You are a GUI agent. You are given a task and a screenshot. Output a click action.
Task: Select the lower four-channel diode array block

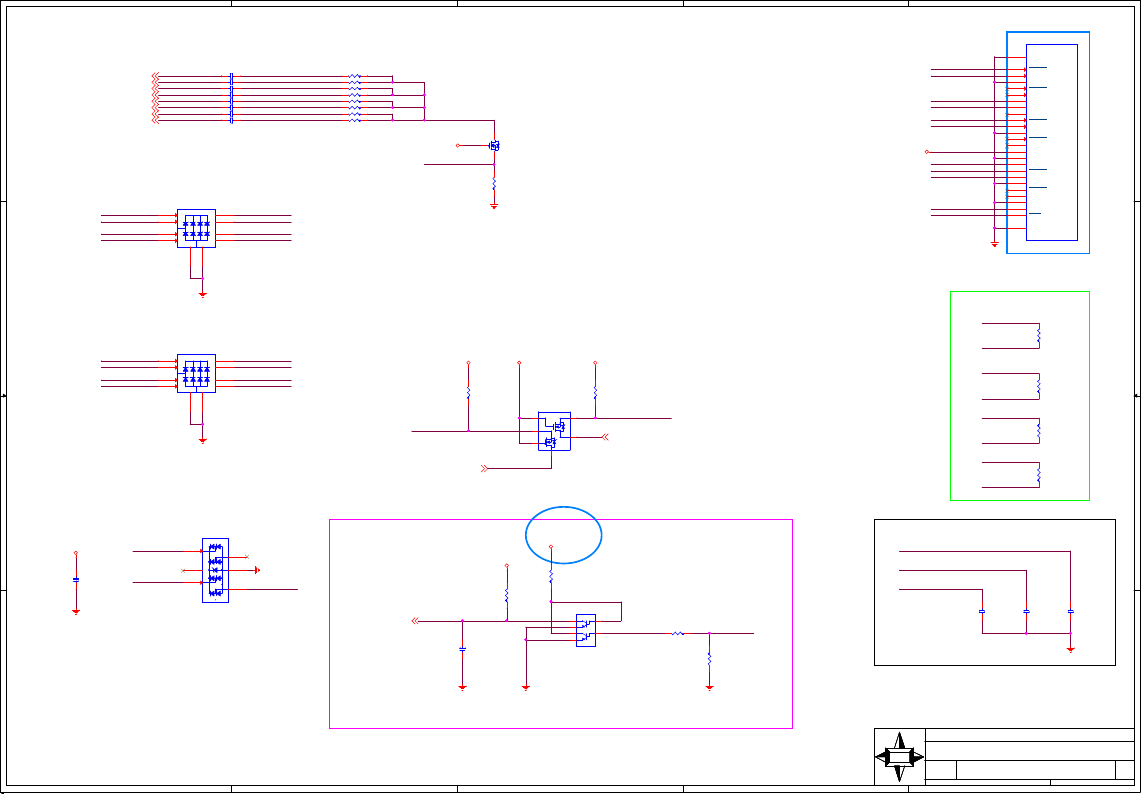tap(196, 374)
